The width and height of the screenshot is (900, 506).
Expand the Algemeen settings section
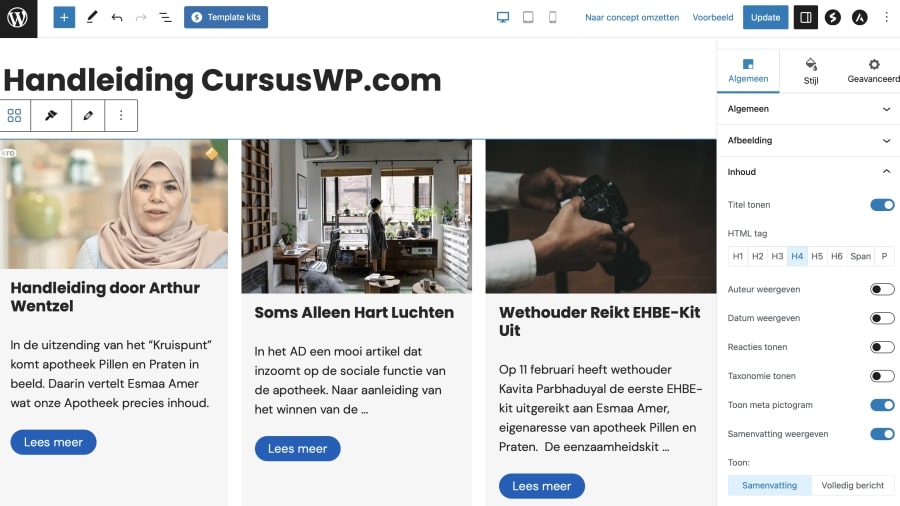click(809, 109)
